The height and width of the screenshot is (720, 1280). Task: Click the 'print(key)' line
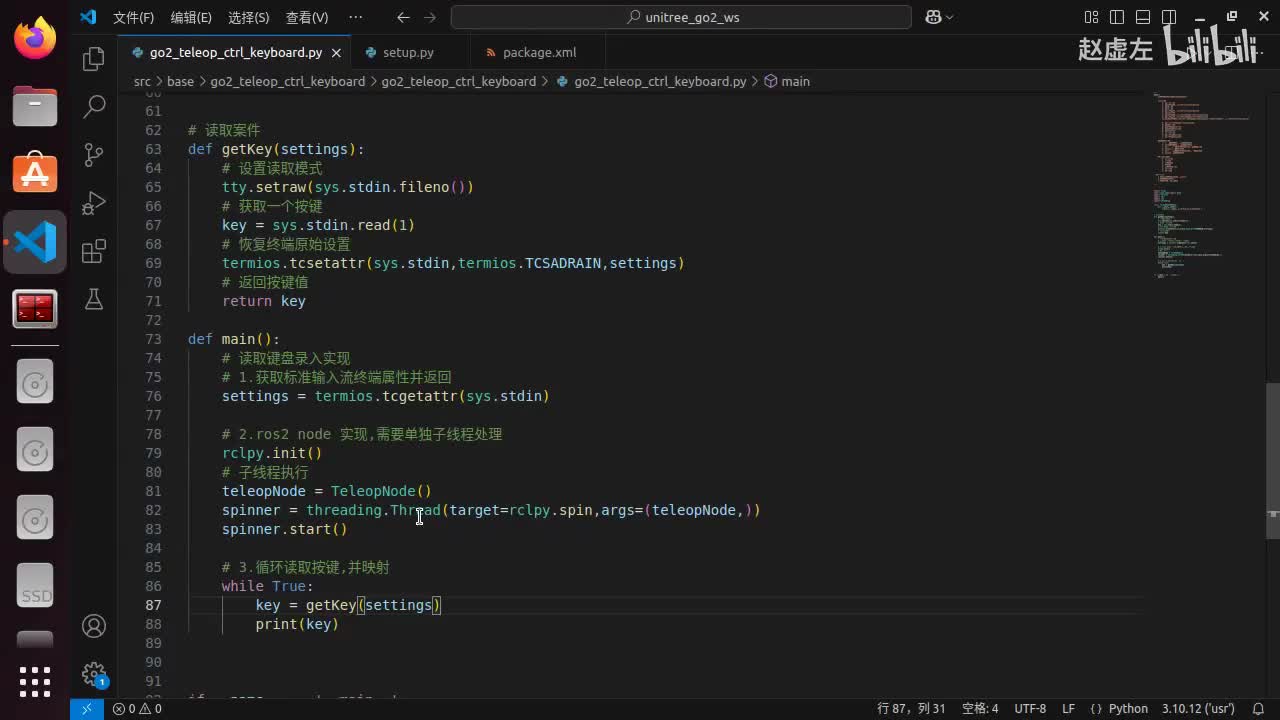coord(297,624)
